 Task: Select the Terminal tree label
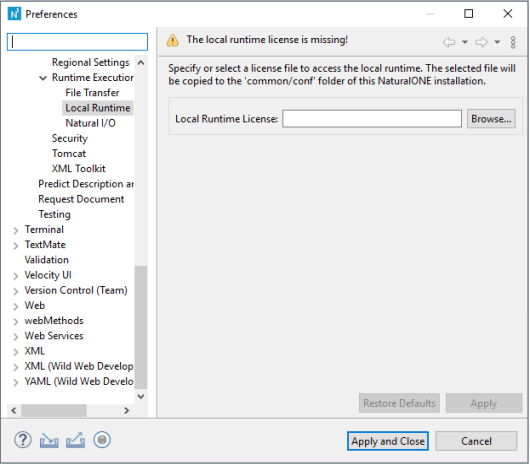tap(44, 229)
